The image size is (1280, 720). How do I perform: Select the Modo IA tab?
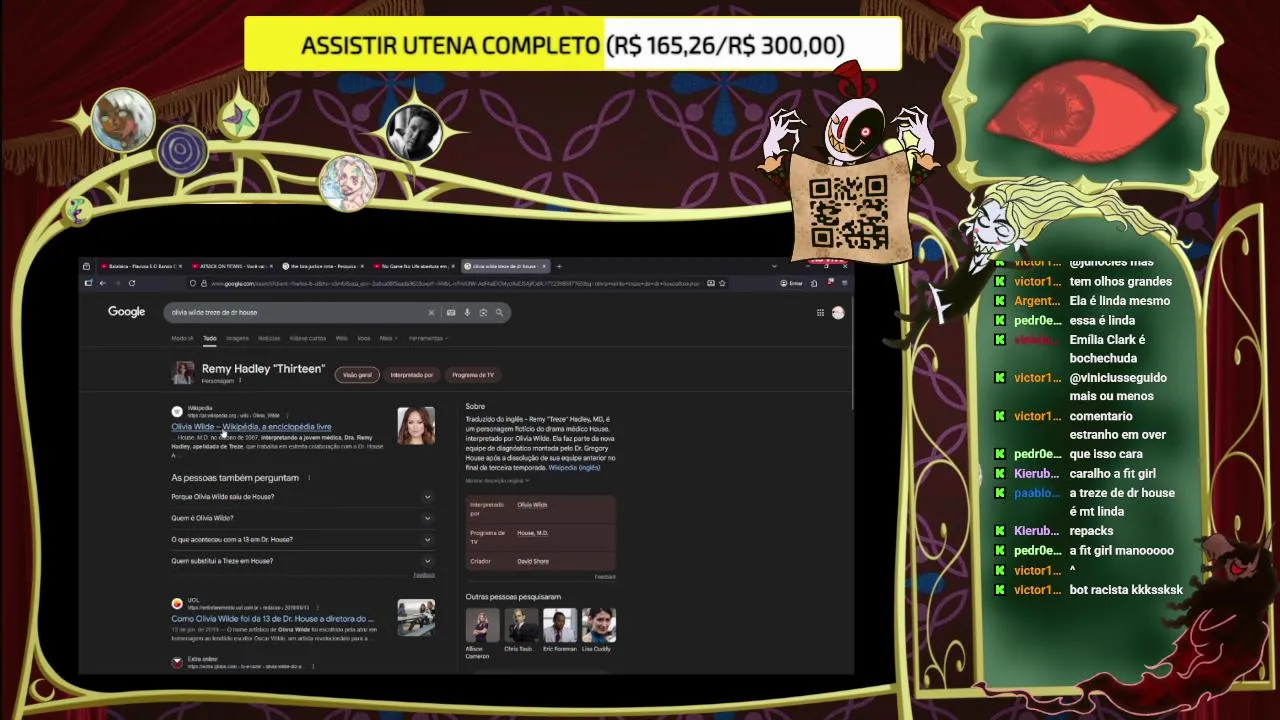pyautogui.click(x=182, y=338)
